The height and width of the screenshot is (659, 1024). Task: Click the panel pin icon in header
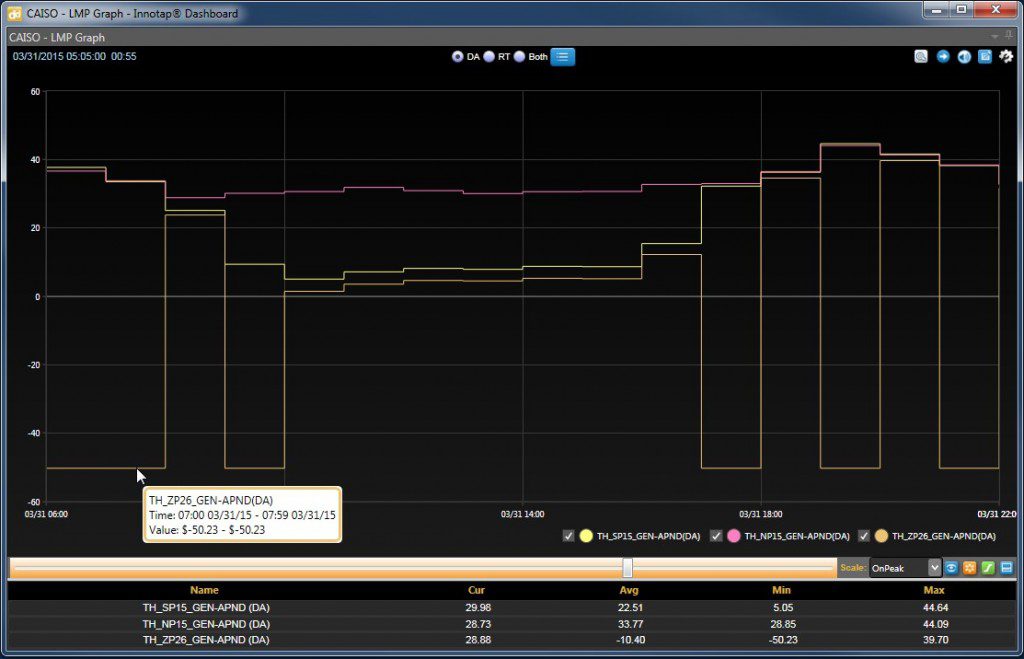click(x=1009, y=36)
